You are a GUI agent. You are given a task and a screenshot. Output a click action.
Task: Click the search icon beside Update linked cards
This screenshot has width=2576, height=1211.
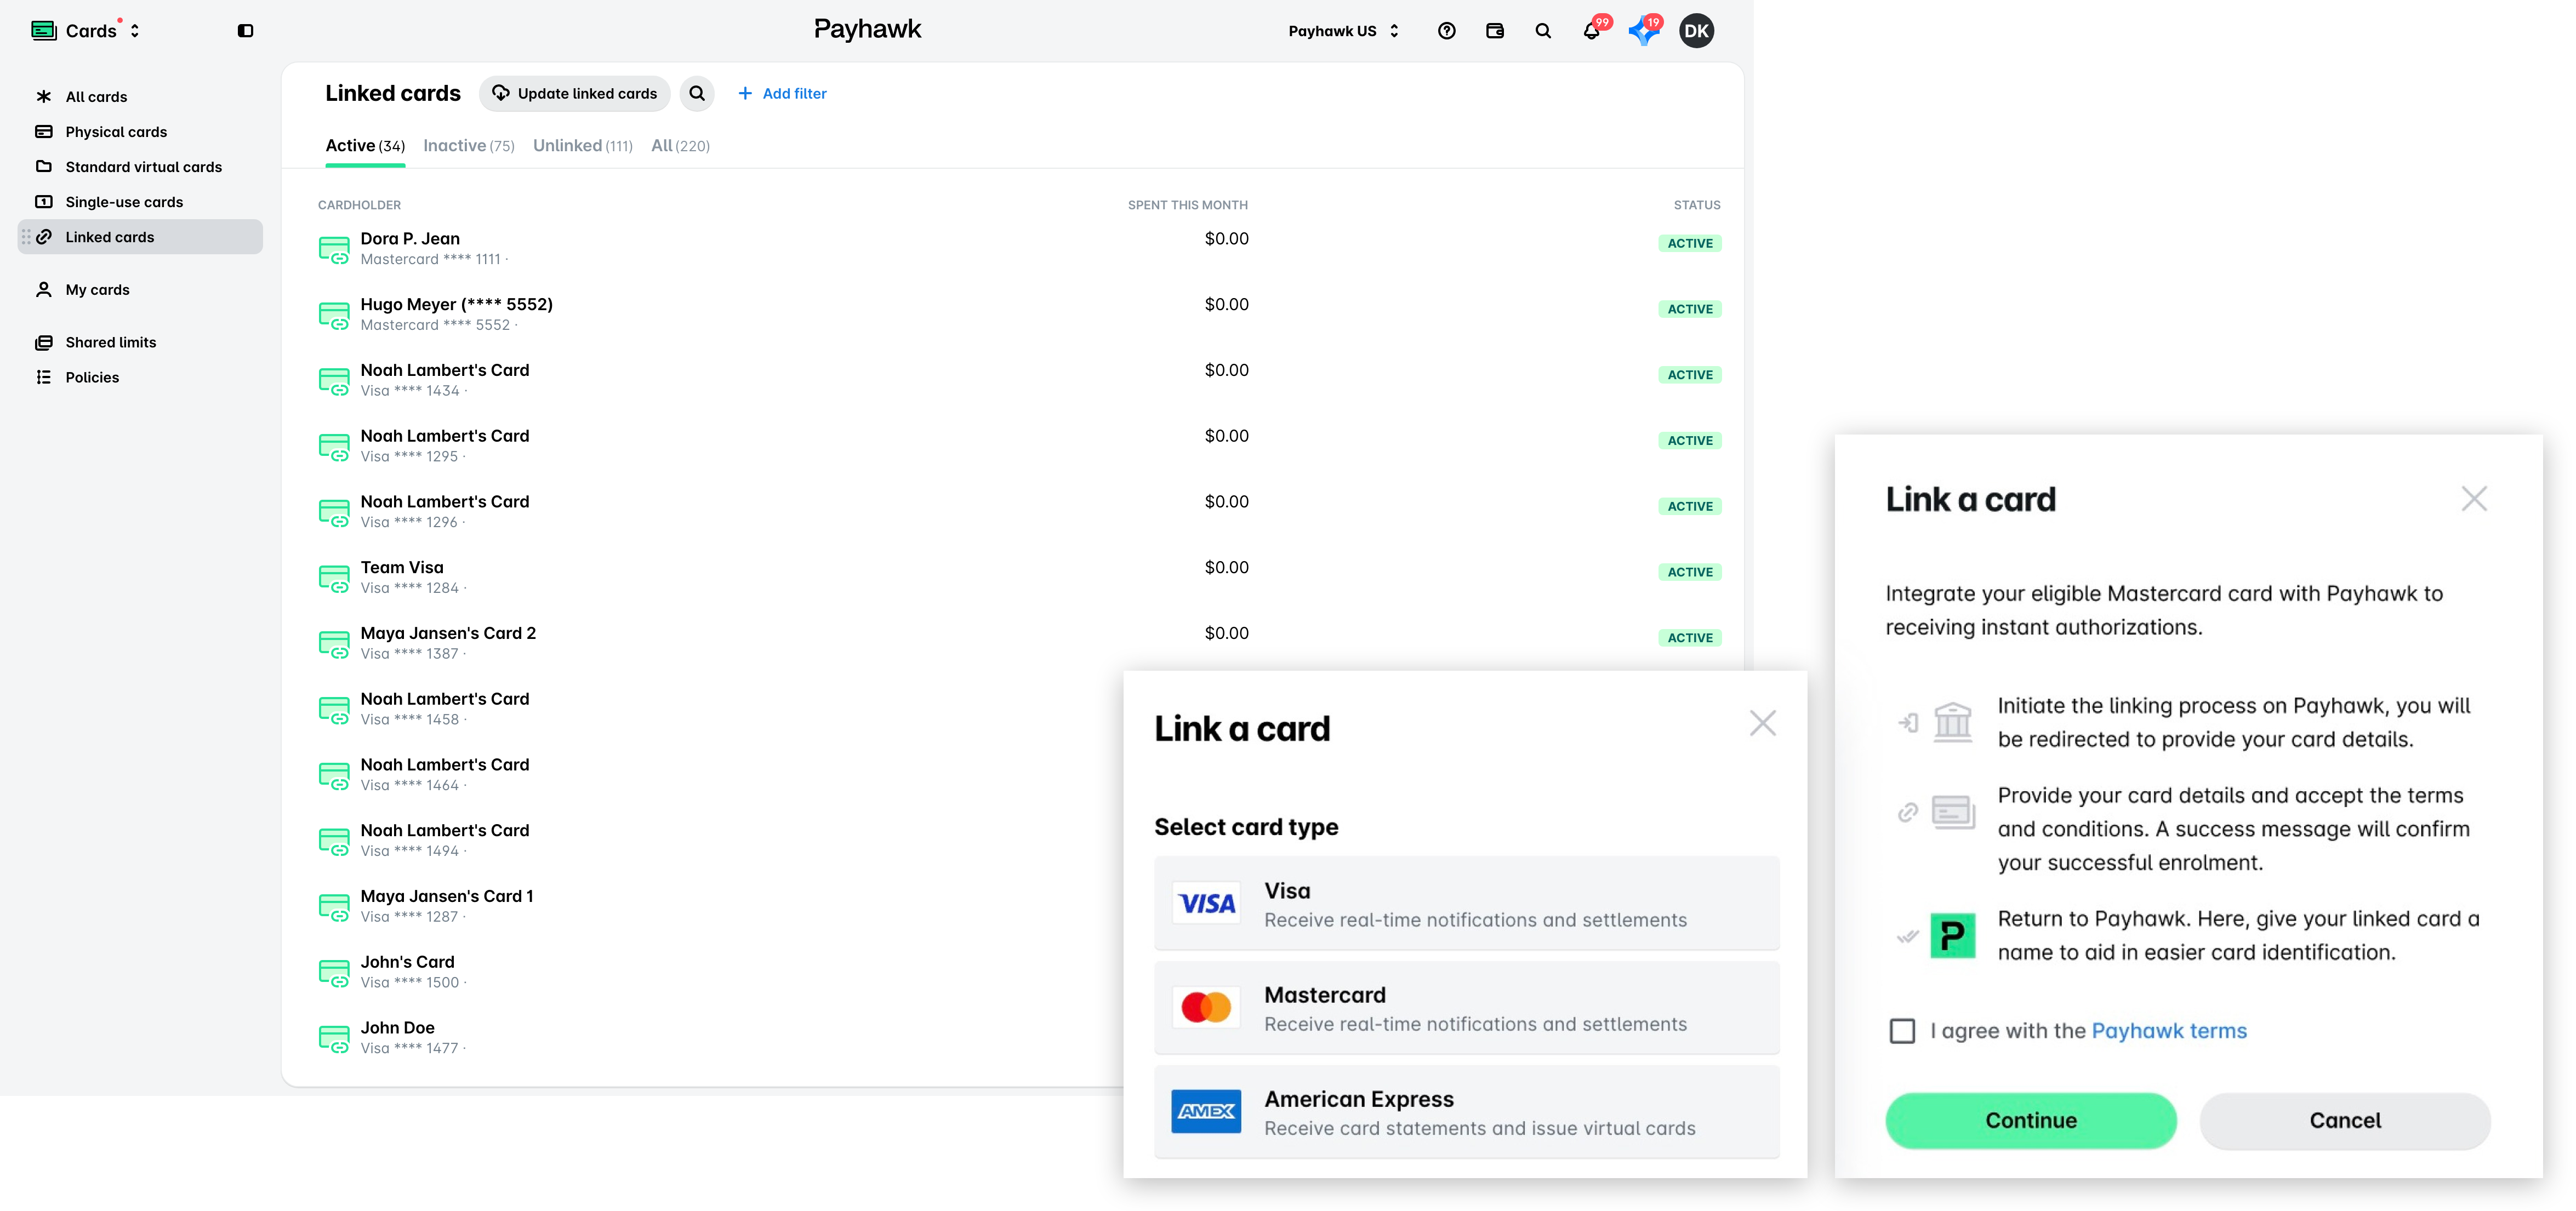[697, 93]
